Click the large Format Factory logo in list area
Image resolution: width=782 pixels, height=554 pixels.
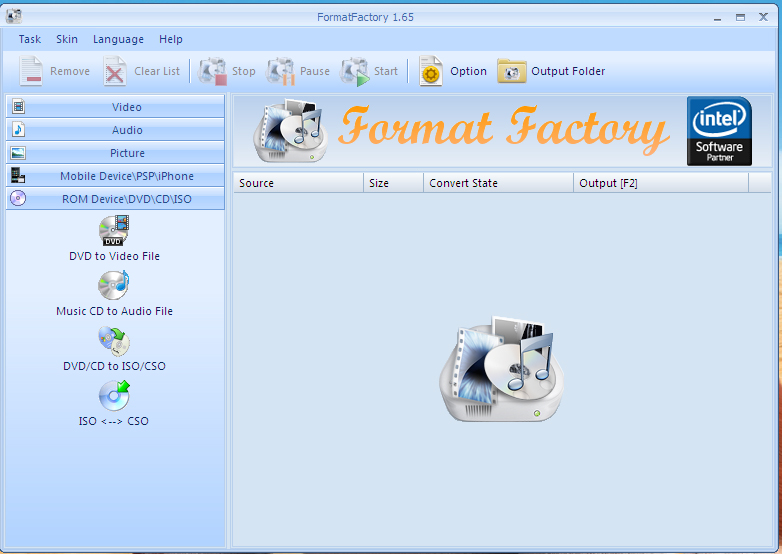pos(501,368)
